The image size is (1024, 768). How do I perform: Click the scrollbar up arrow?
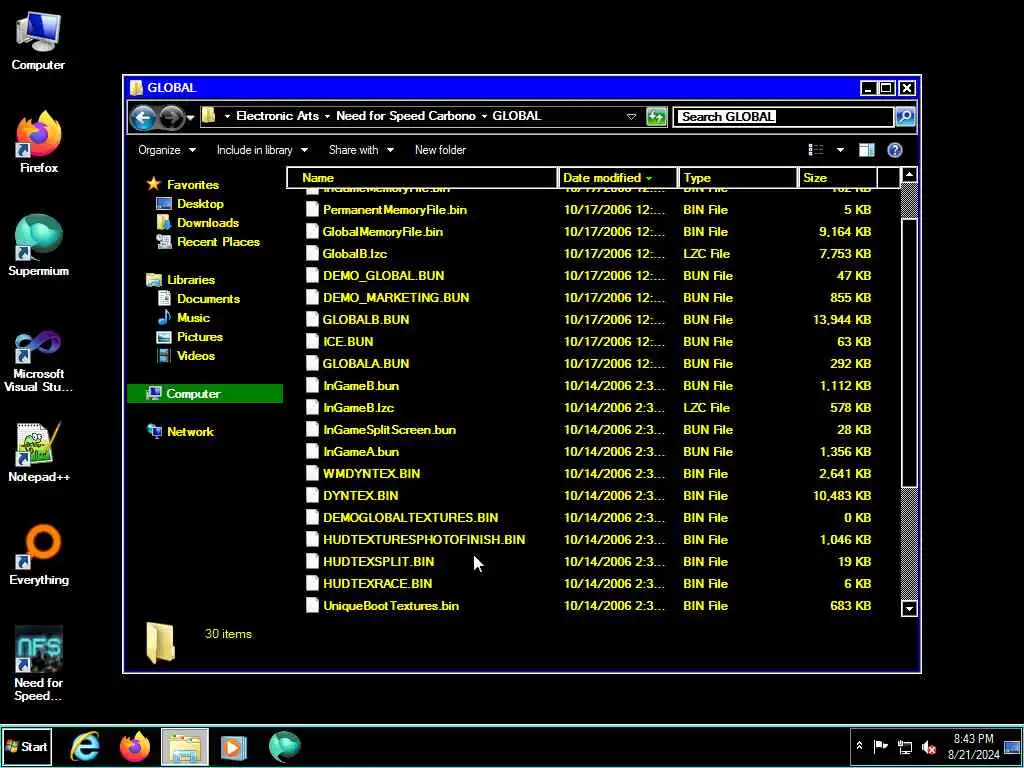coord(909,175)
